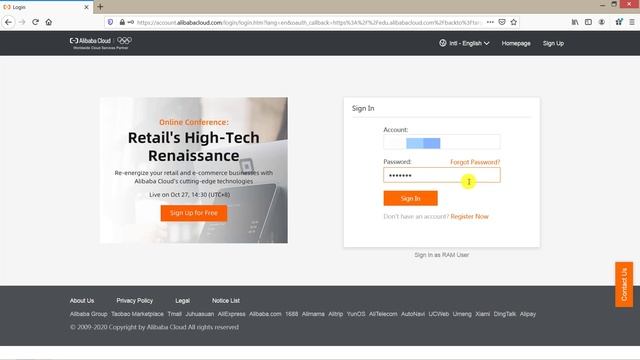Screen dimensions: 640x360
Task: Click Xiami footer link
Action: 482,314
